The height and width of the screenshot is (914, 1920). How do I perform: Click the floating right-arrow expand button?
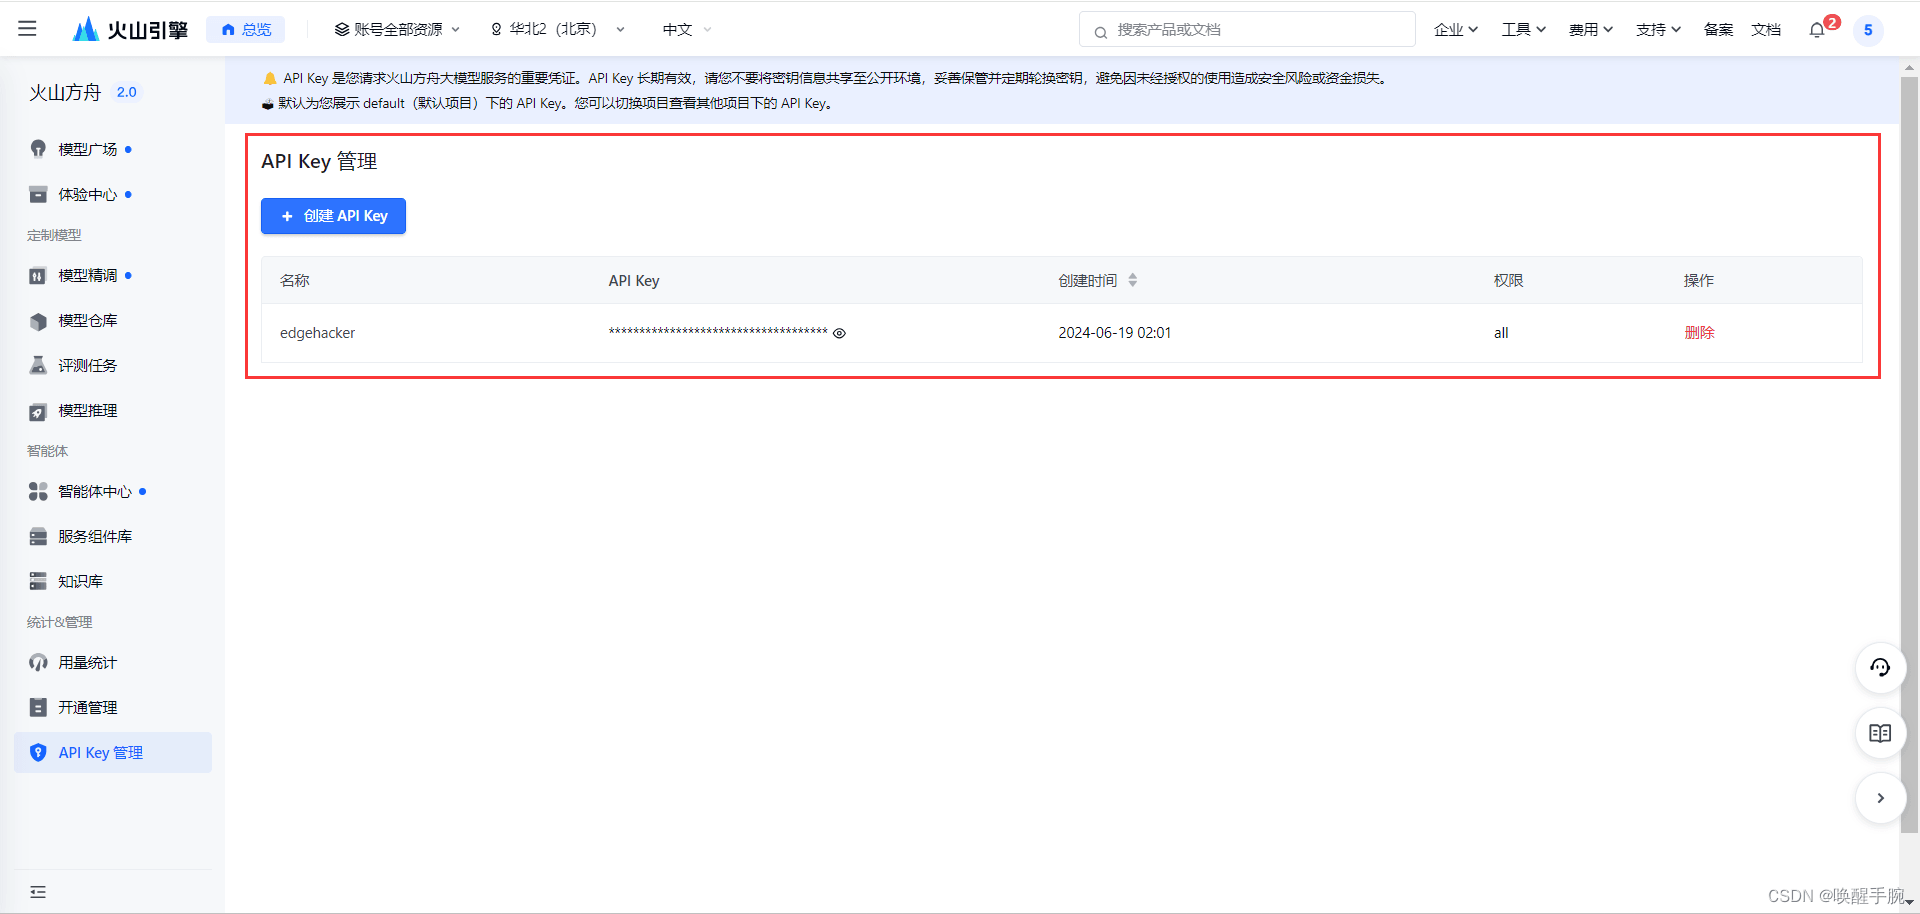coord(1880,798)
